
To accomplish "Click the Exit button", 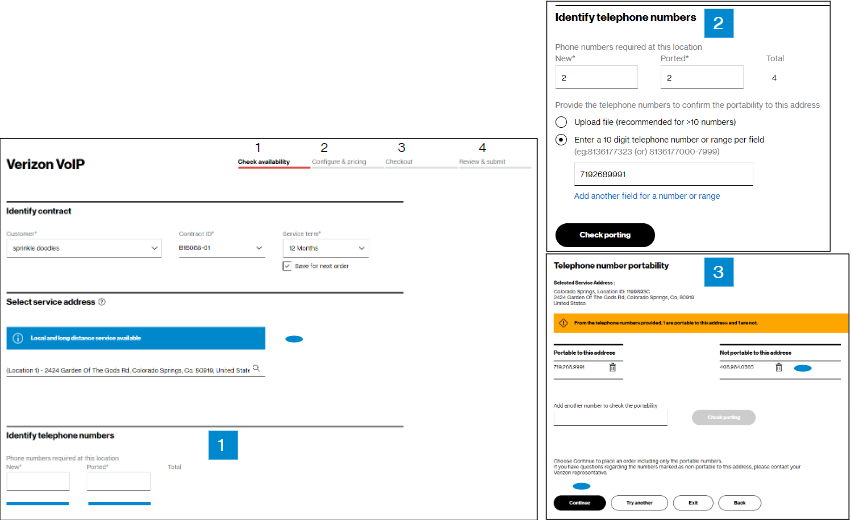I will (x=693, y=503).
